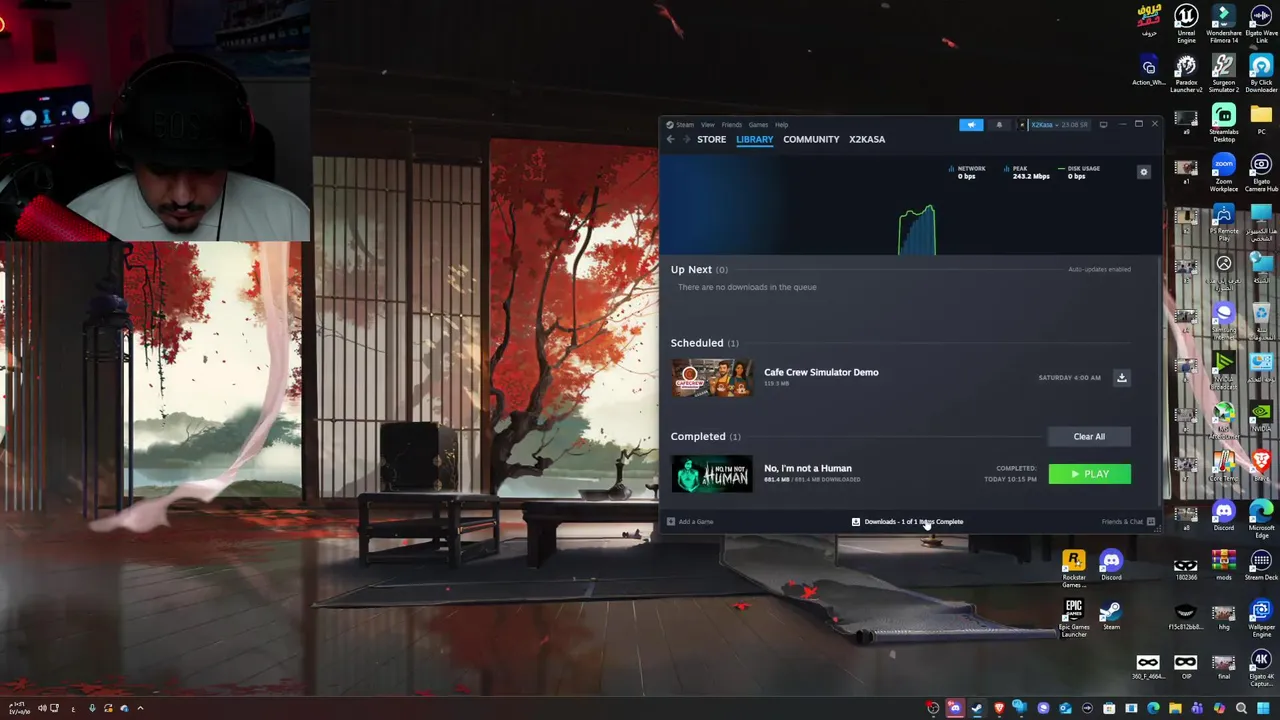The width and height of the screenshot is (1280, 720).
Task: Open the X2KASA profile tab
Action: tap(867, 139)
